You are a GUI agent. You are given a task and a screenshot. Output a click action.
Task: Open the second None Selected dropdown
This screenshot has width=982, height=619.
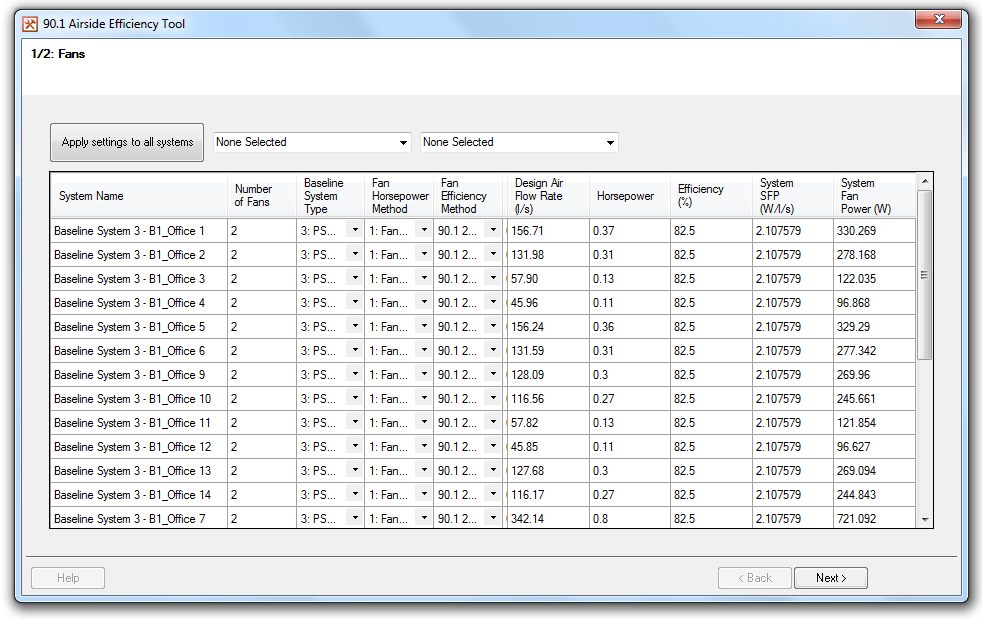(519, 142)
